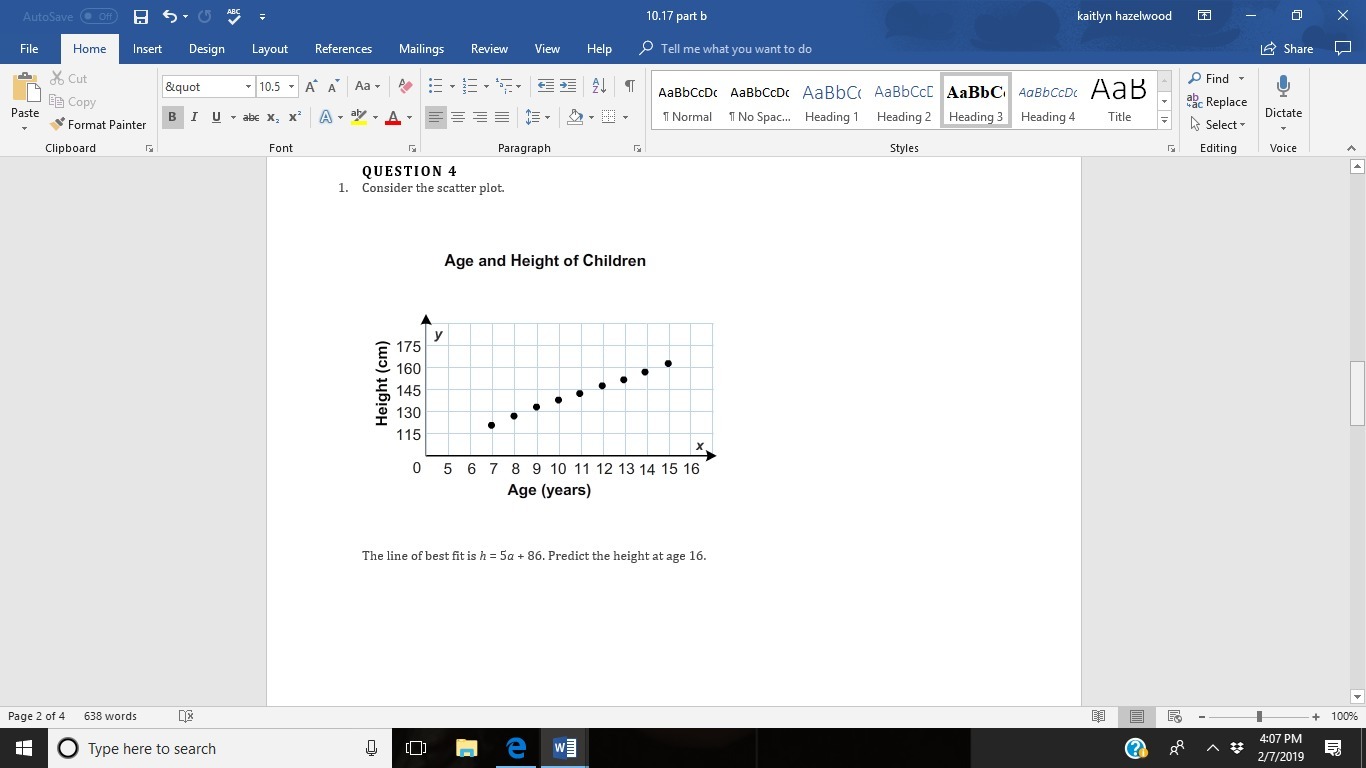
Task: Click the zoom slider handle
Action: click(1259, 716)
